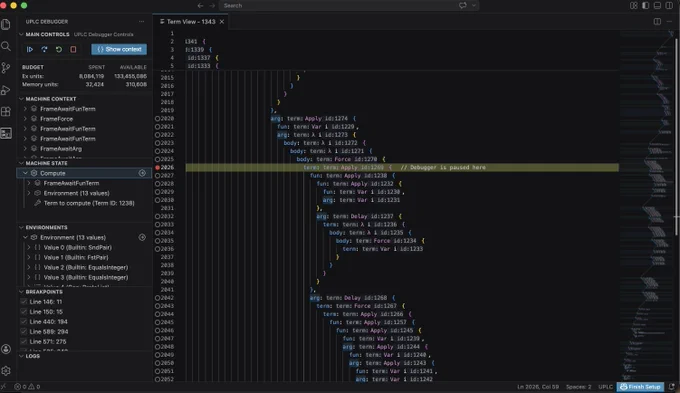Open the Extensions view in activity bar

tap(6, 111)
